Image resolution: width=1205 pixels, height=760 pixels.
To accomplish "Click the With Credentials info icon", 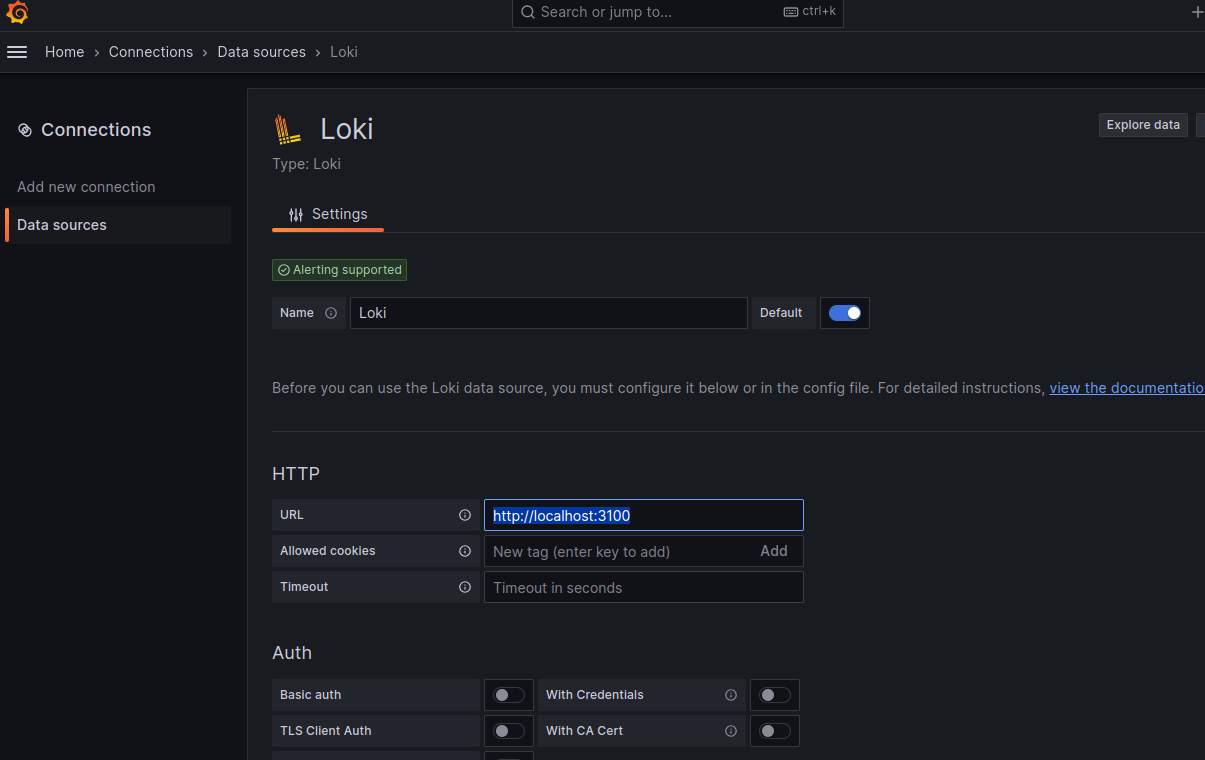I will [731, 695].
